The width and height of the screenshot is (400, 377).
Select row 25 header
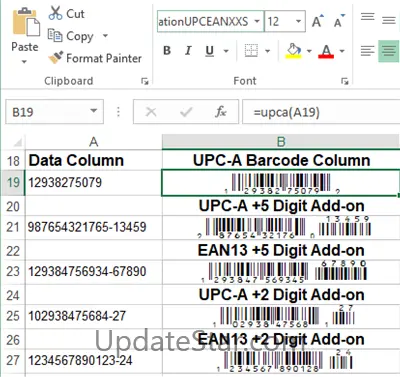(13, 316)
